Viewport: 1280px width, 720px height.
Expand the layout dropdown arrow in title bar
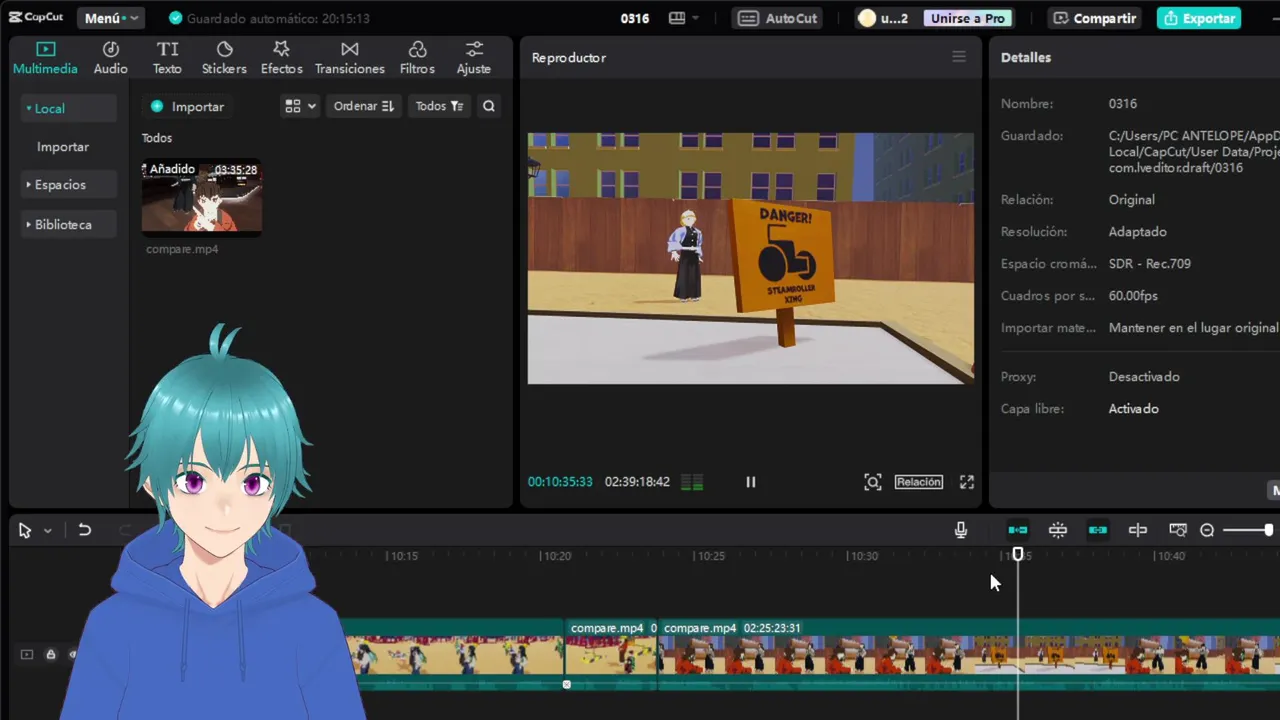coord(696,18)
